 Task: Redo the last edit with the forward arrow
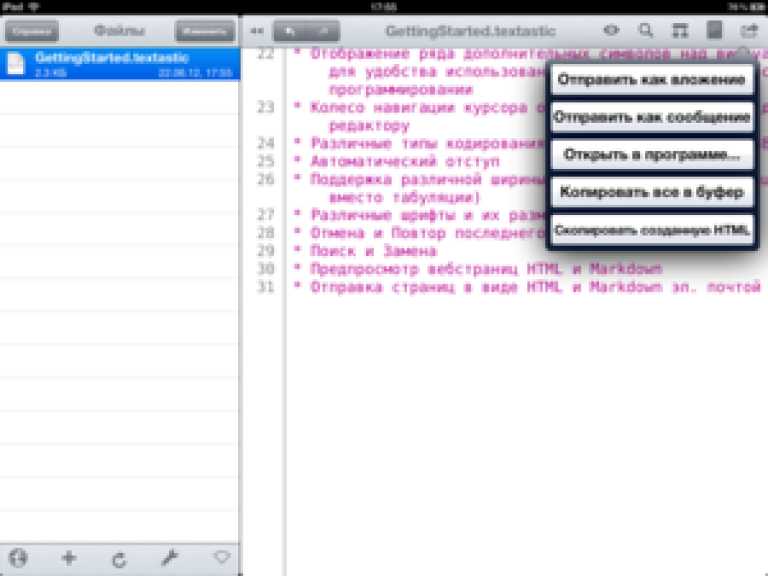tap(323, 31)
